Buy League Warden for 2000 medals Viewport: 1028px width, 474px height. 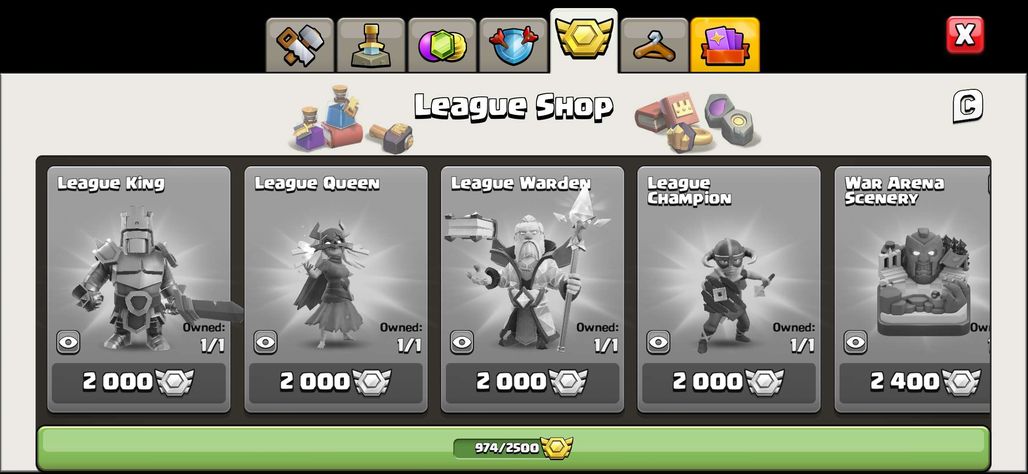532,382
